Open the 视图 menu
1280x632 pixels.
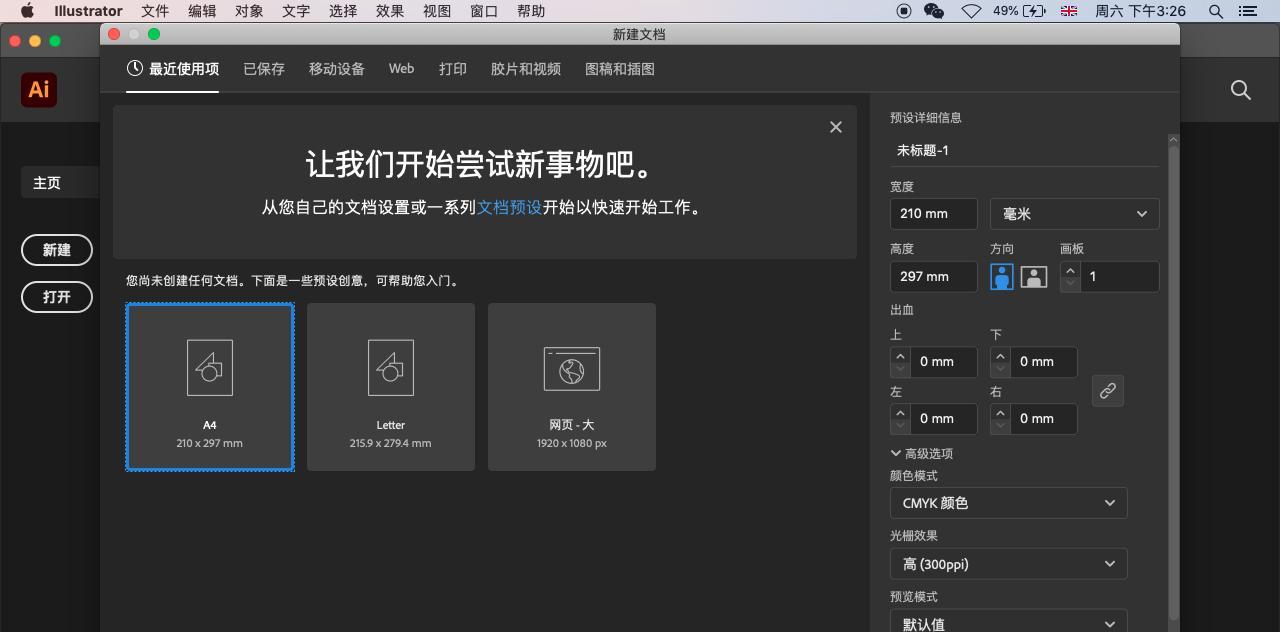click(x=437, y=11)
